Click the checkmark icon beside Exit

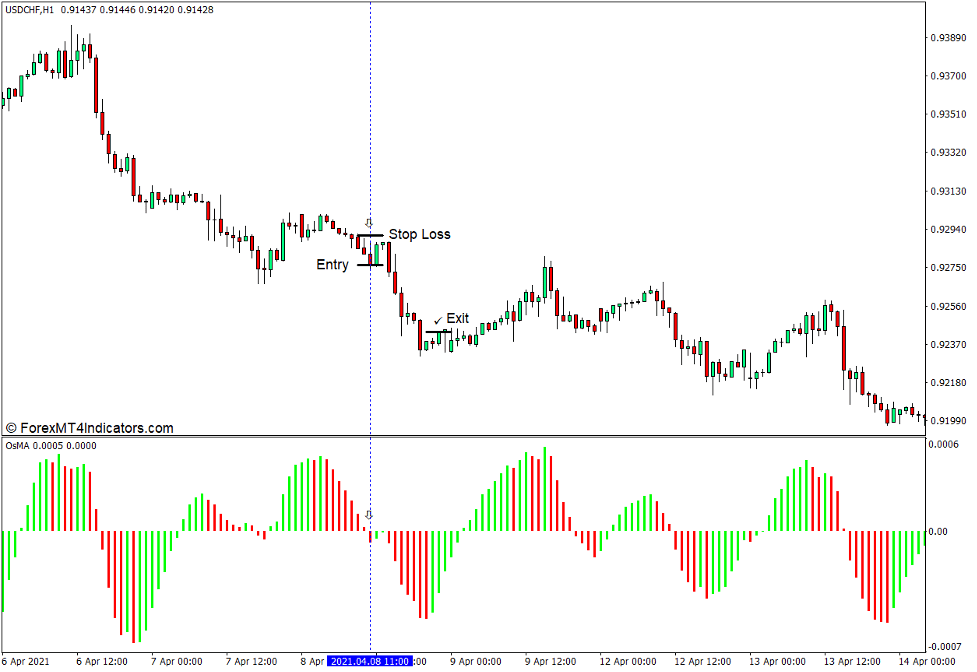click(437, 320)
